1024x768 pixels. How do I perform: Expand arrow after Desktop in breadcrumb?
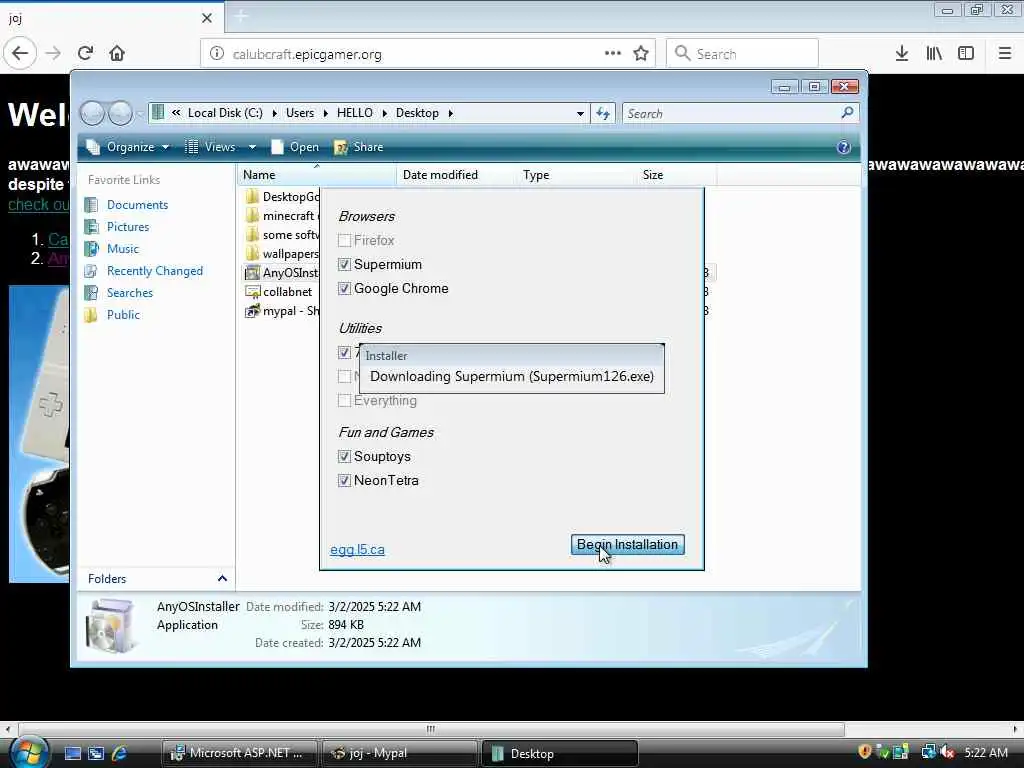[451, 114]
